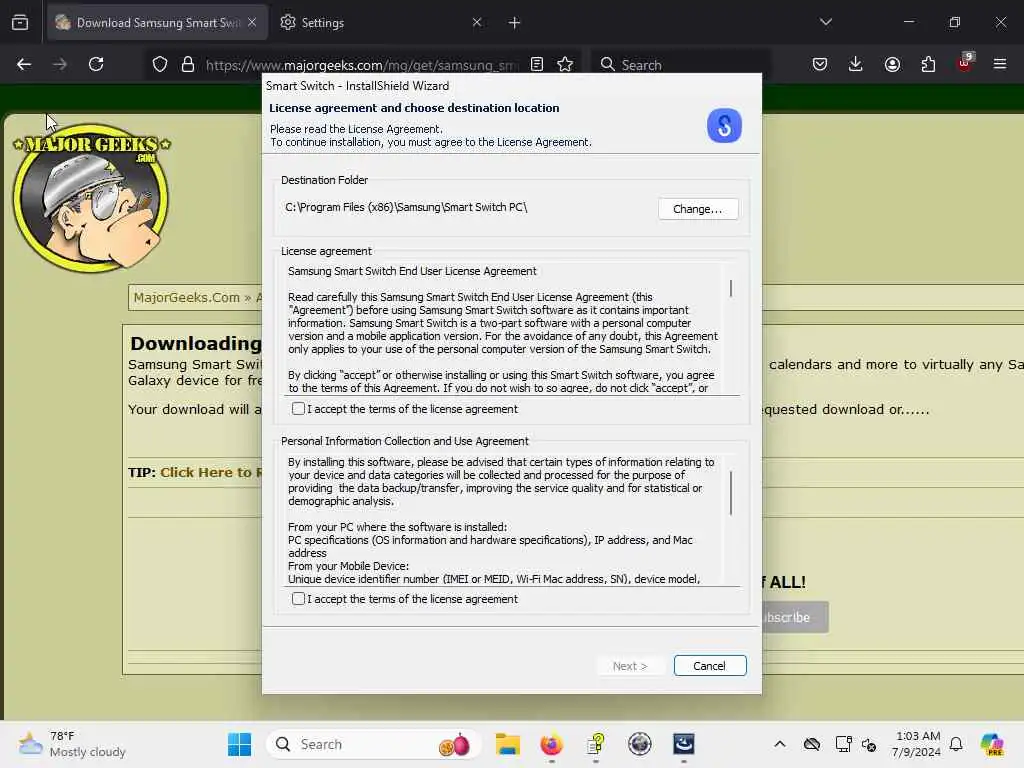Image resolution: width=1024 pixels, height=768 pixels.
Task: Show hidden system tray icons chevron
Action: pos(780,744)
